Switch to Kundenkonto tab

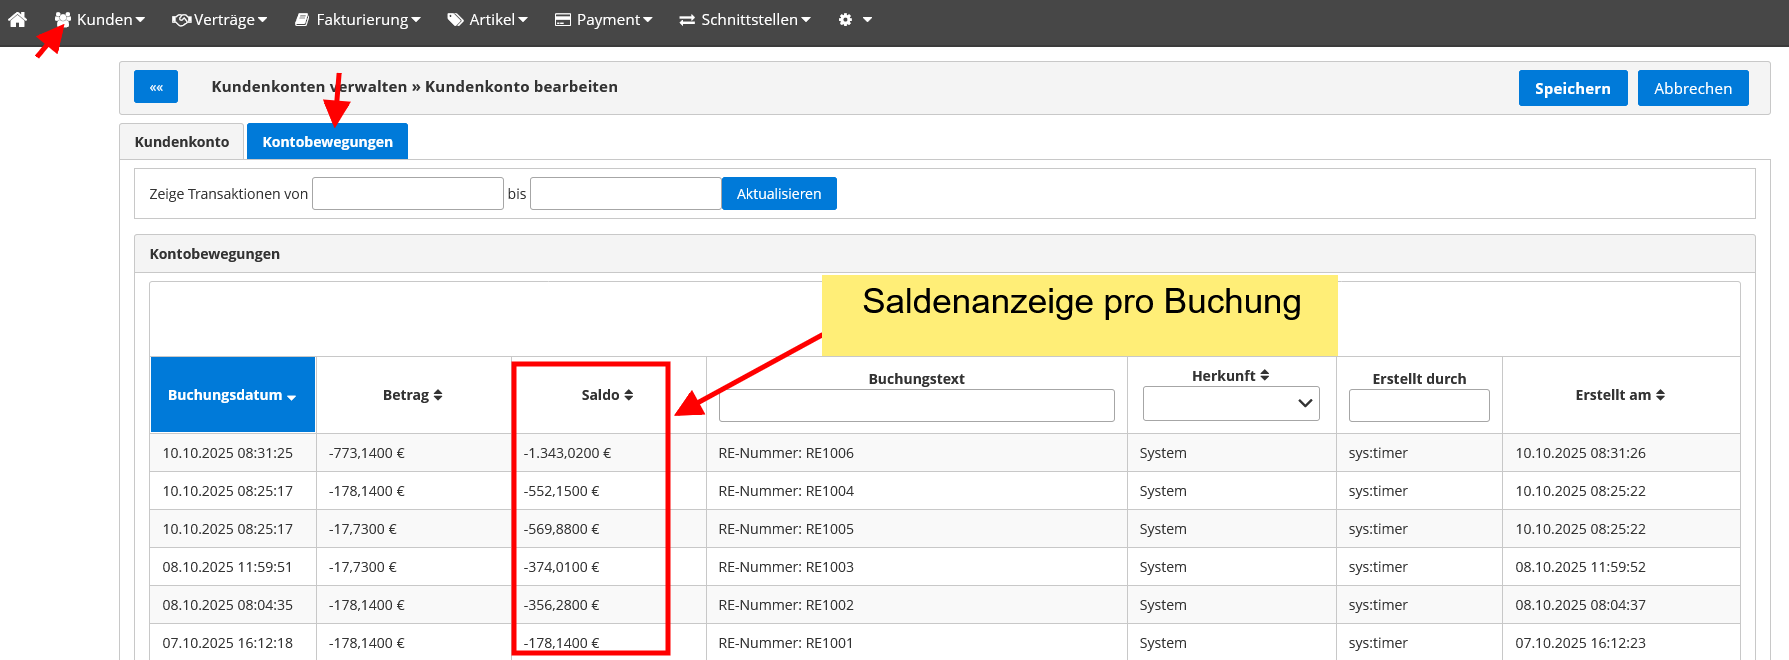(182, 142)
